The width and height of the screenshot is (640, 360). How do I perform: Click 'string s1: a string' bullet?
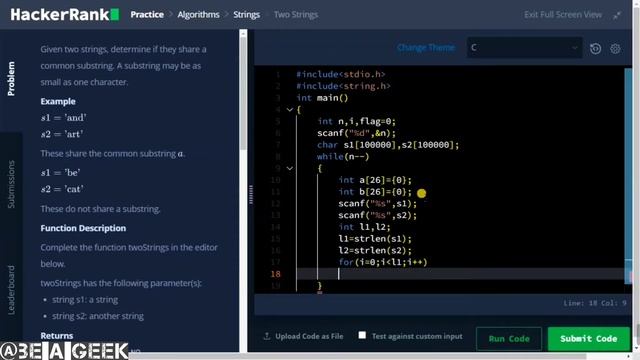(x=85, y=300)
